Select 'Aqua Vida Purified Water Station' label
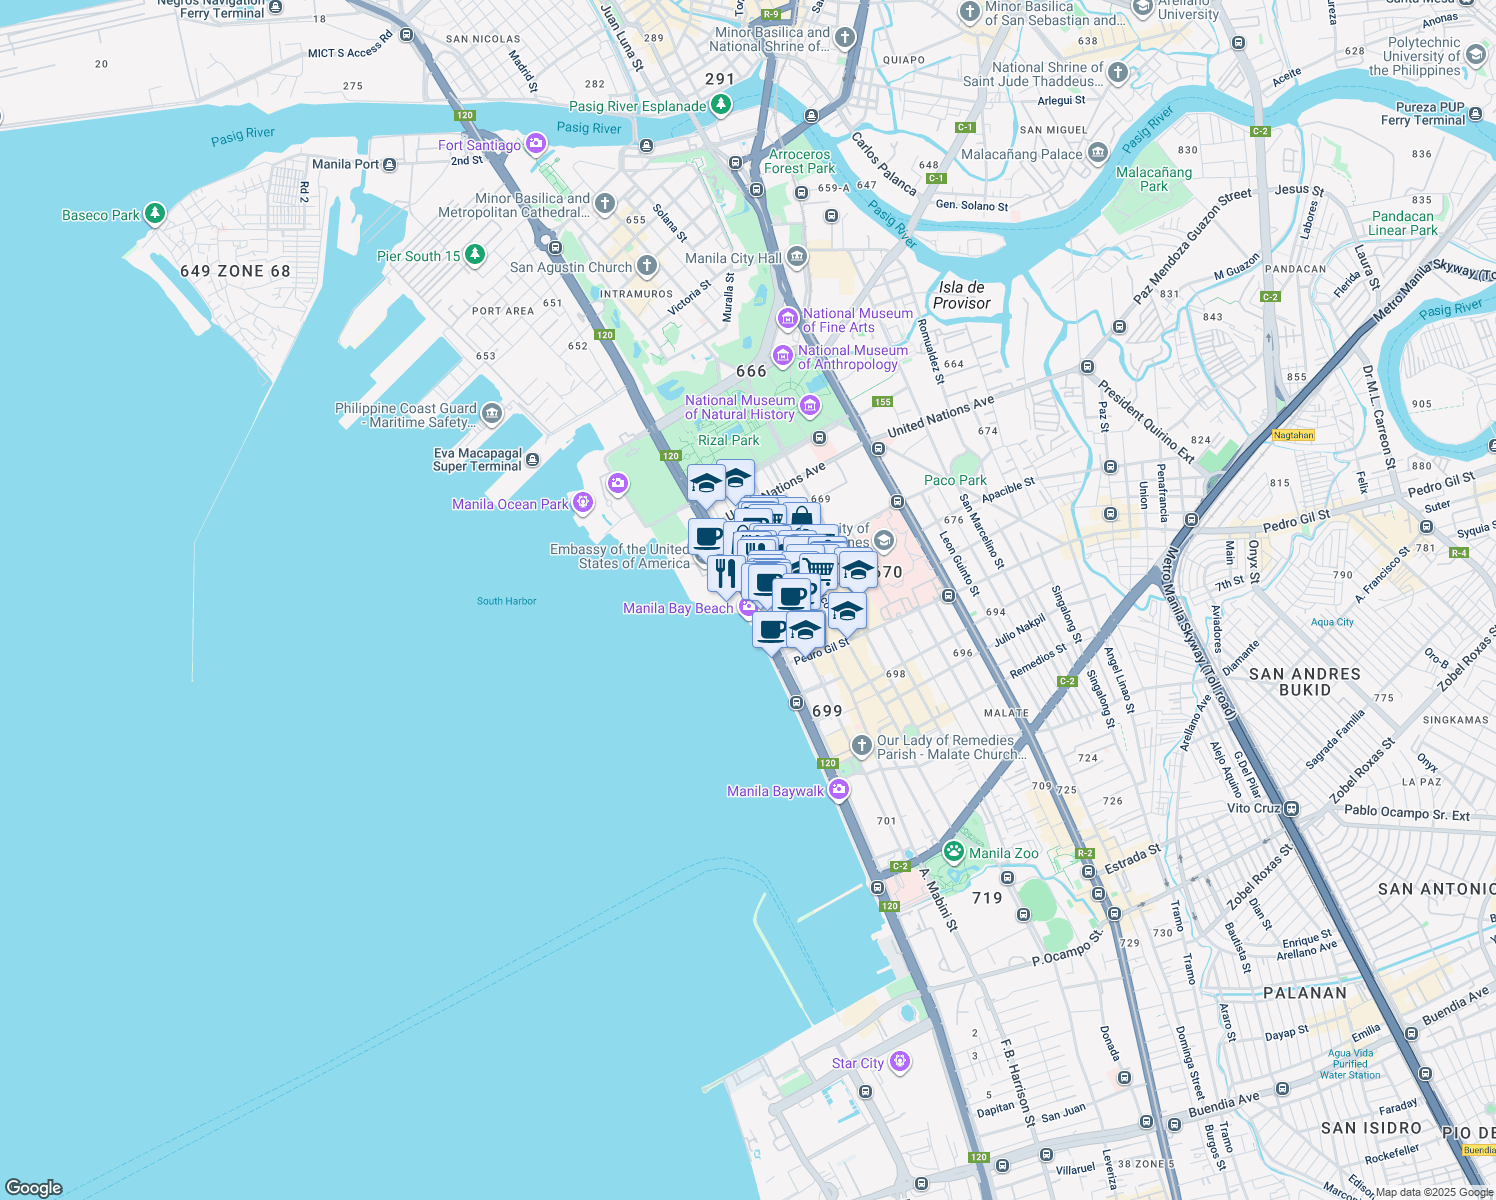Viewport: 1496px width, 1200px height. pyautogui.click(x=1350, y=1064)
